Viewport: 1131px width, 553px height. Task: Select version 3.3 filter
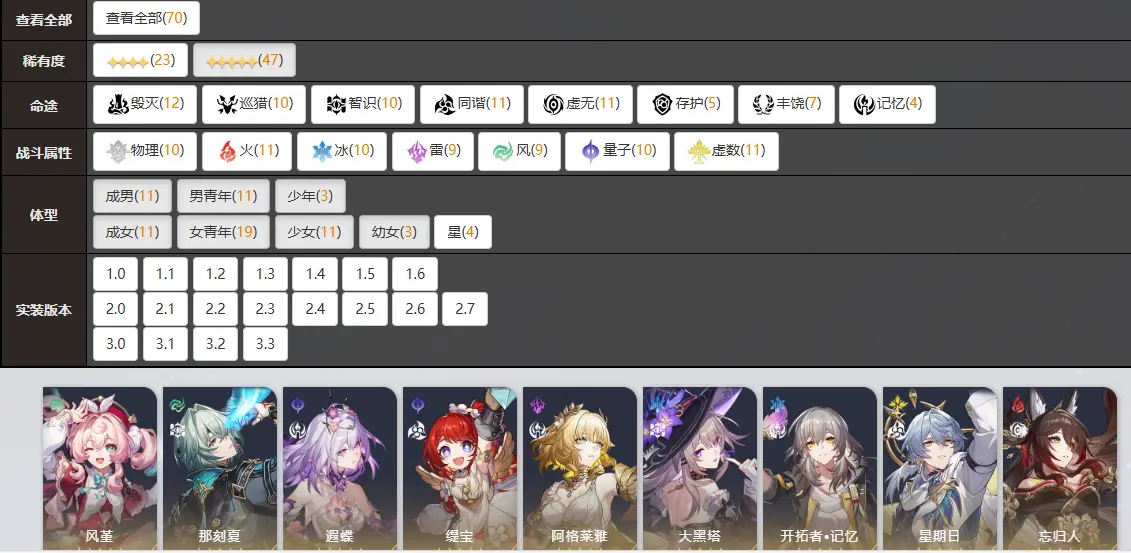pos(265,344)
